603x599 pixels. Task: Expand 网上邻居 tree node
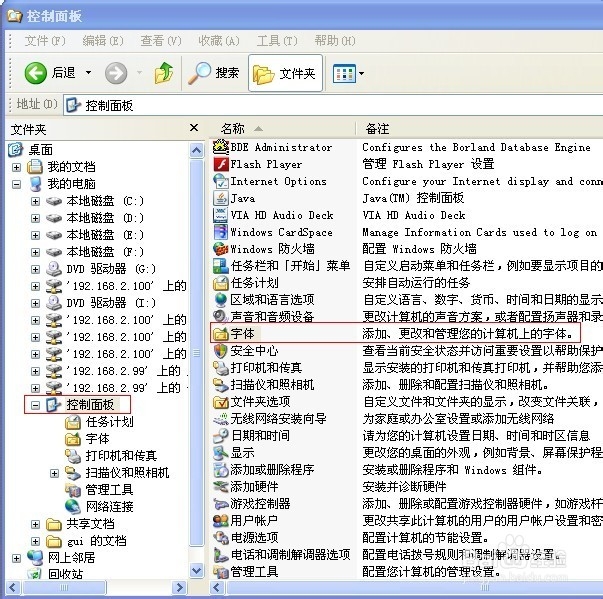click(17, 558)
